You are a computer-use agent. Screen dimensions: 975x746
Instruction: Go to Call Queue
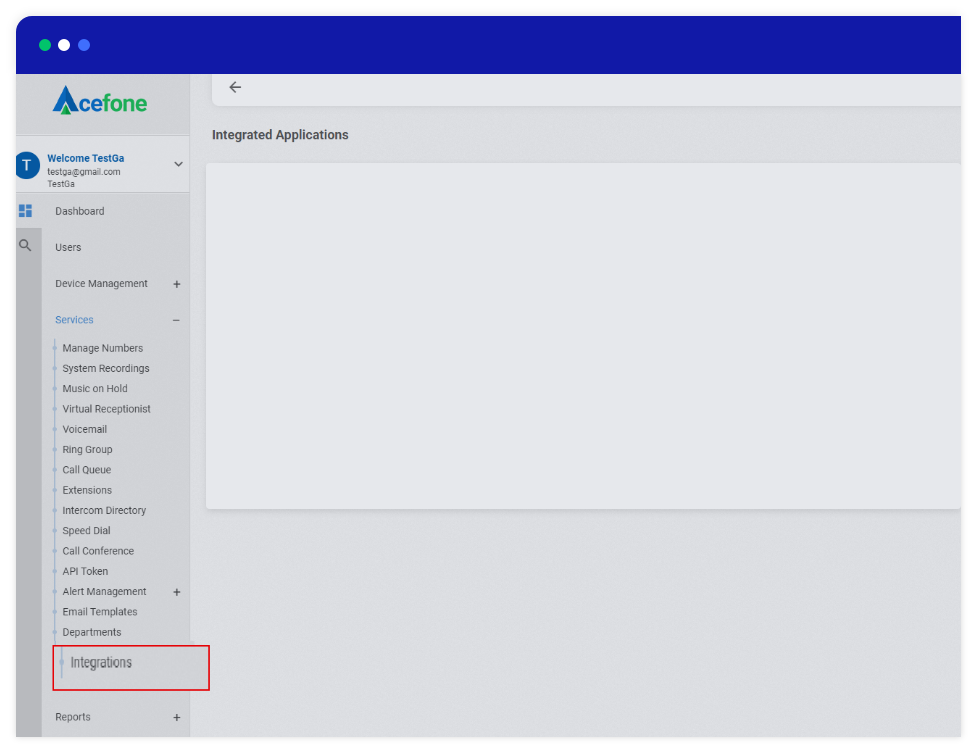pos(87,470)
